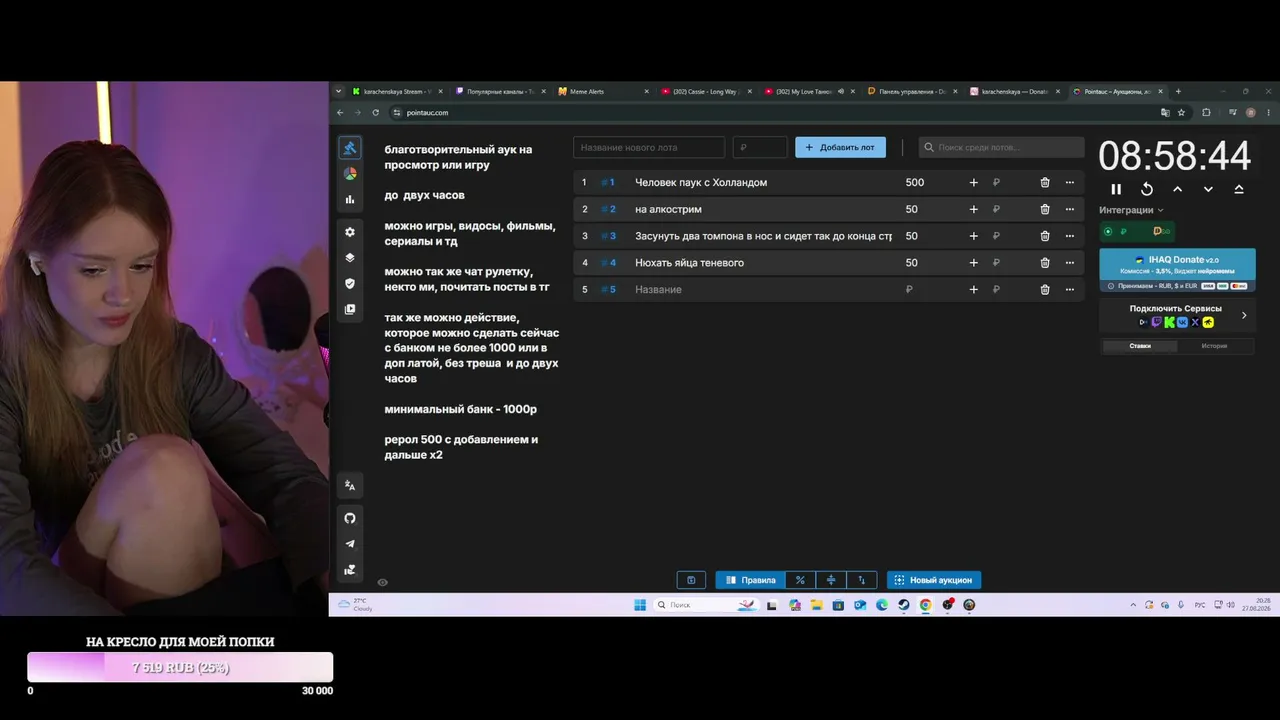Open the IHAQ Donate banner
This screenshot has width=1280, height=720.
tap(1177, 270)
